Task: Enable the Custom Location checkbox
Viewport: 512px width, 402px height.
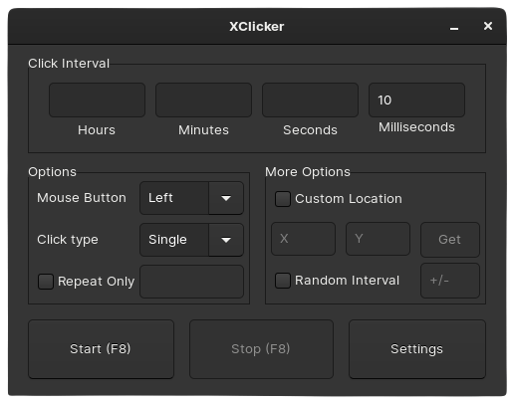Action: click(283, 199)
